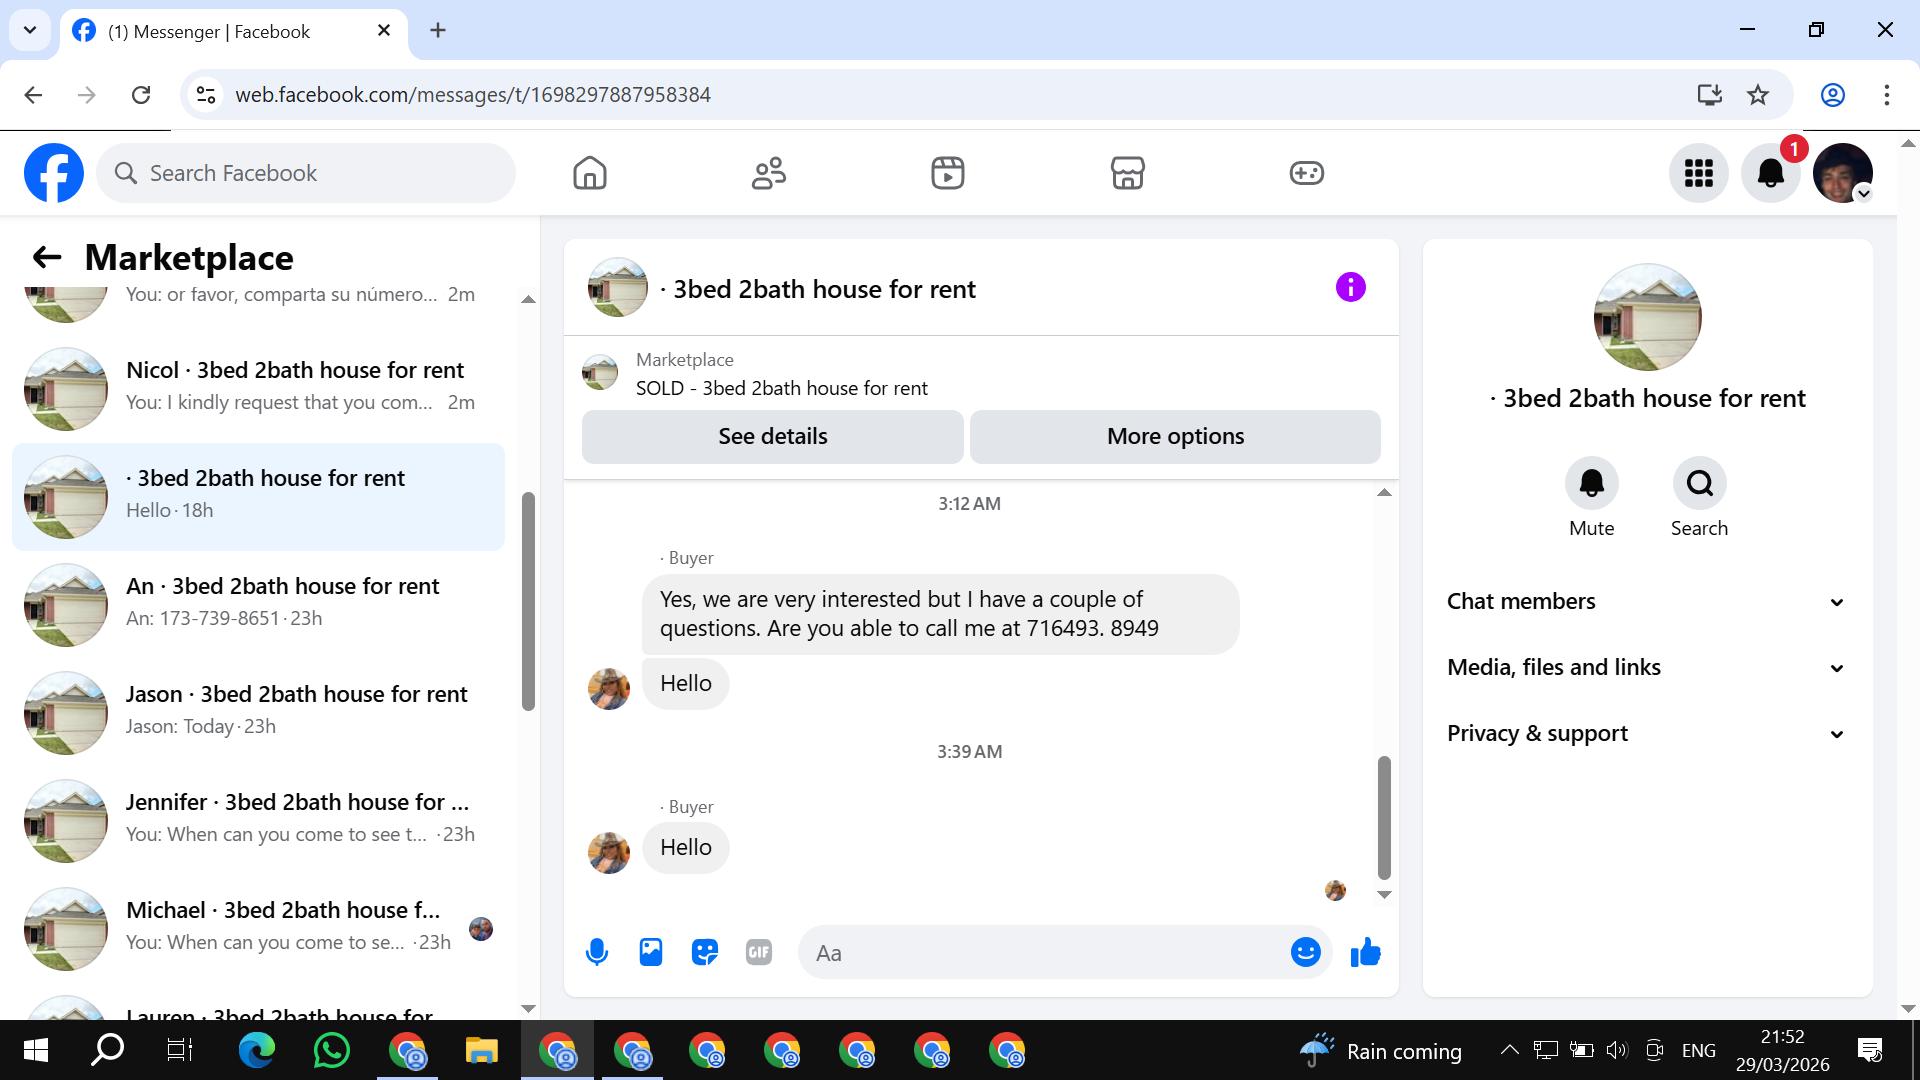Go to Facebook home via logo
Screen dimensions: 1920x1080
[54, 173]
